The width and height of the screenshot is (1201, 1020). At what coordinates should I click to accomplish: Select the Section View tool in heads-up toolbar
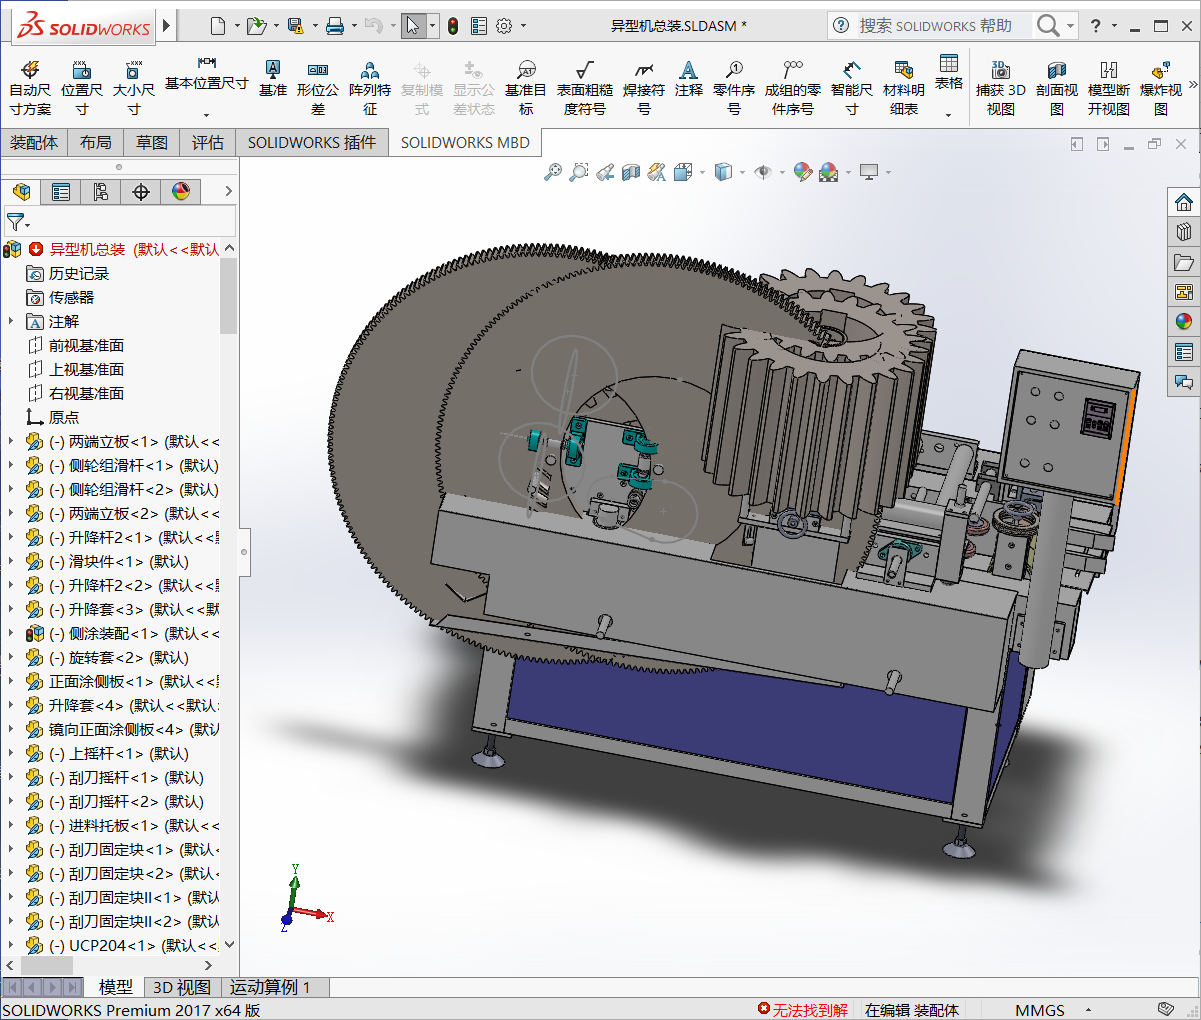[x=630, y=172]
